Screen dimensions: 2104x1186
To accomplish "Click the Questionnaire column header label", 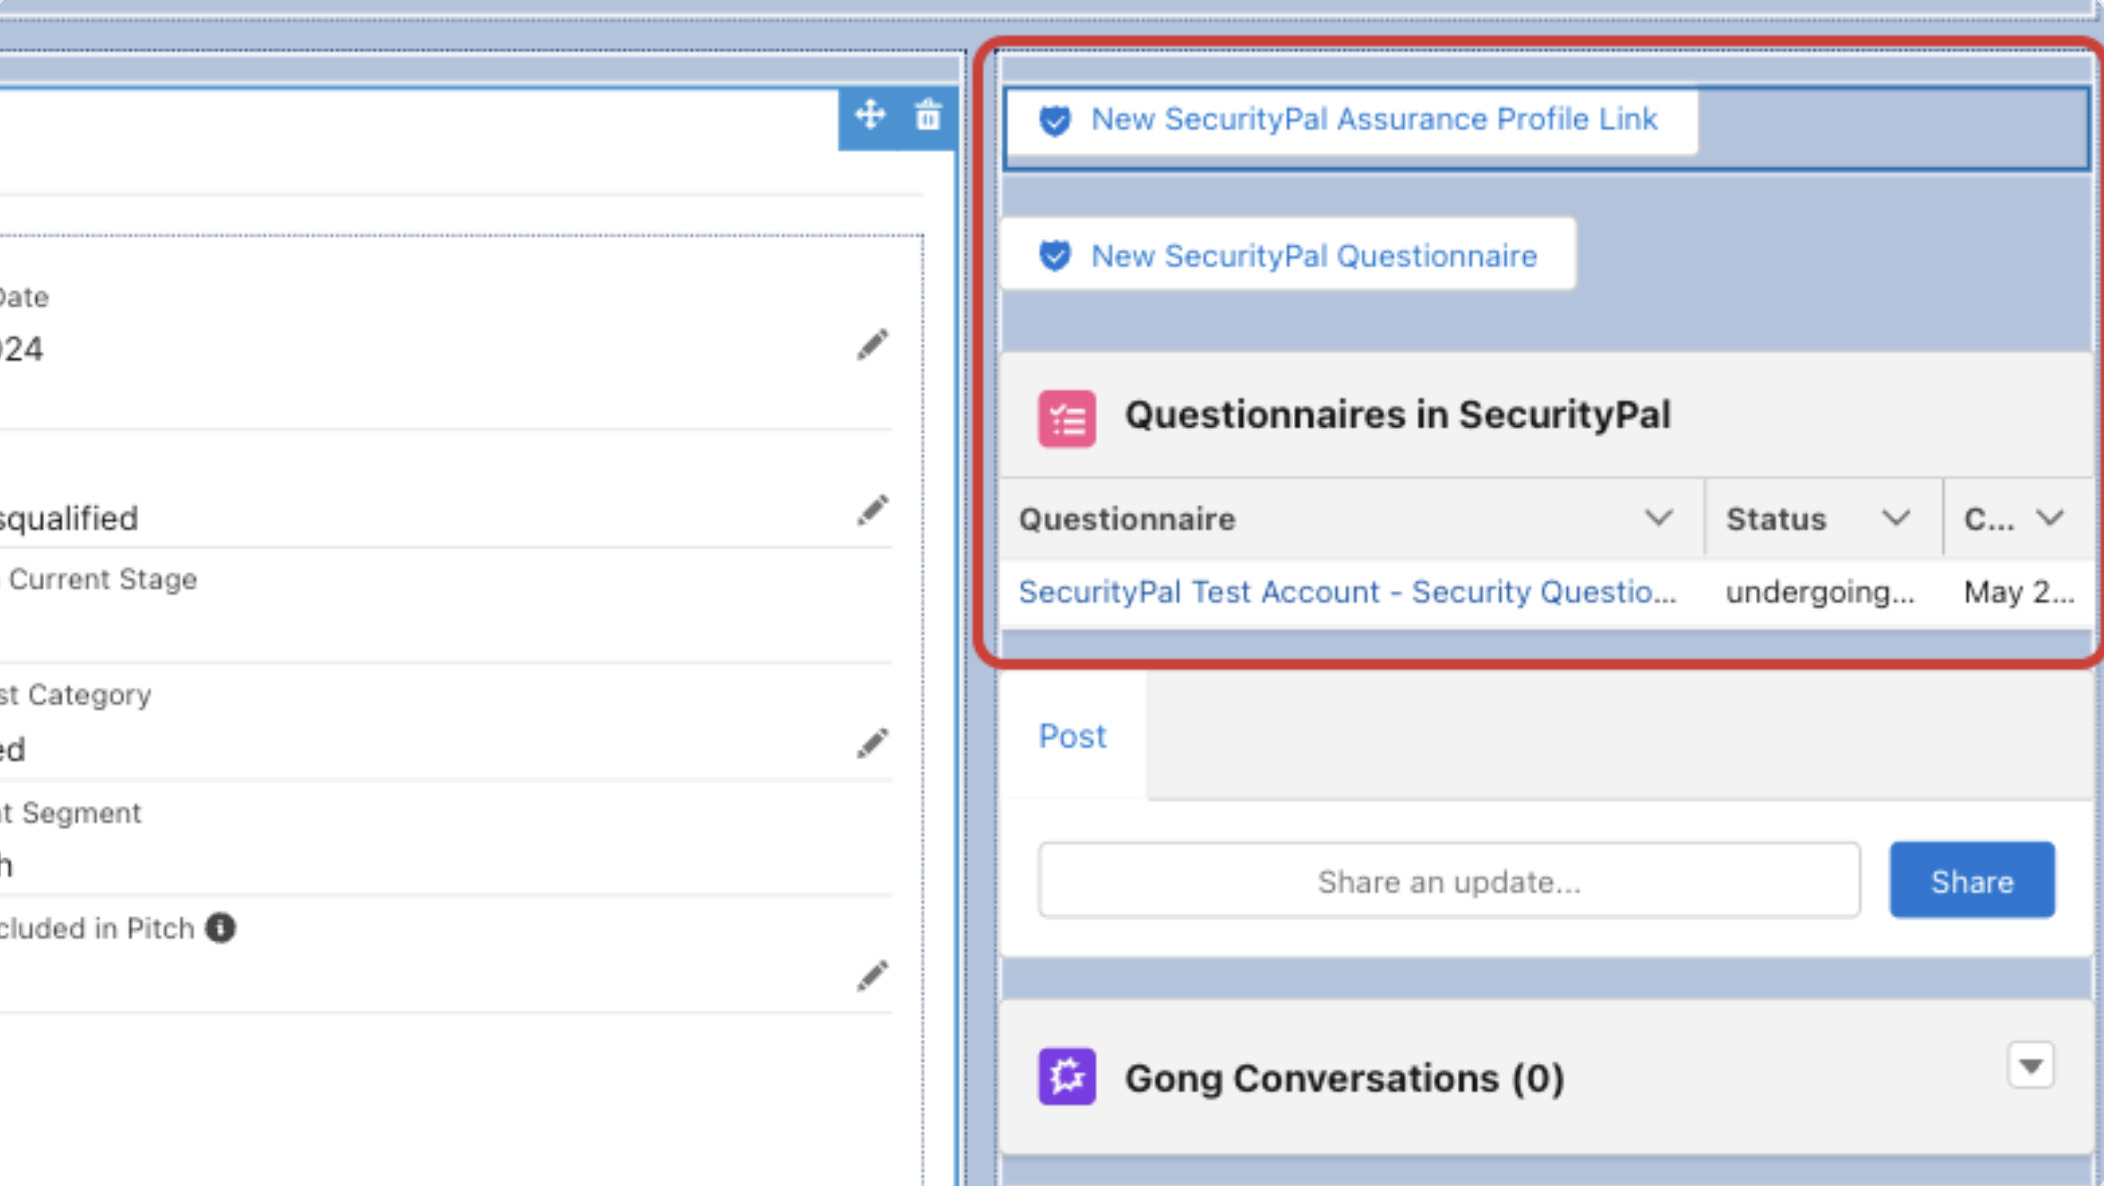I will tap(1127, 519).
